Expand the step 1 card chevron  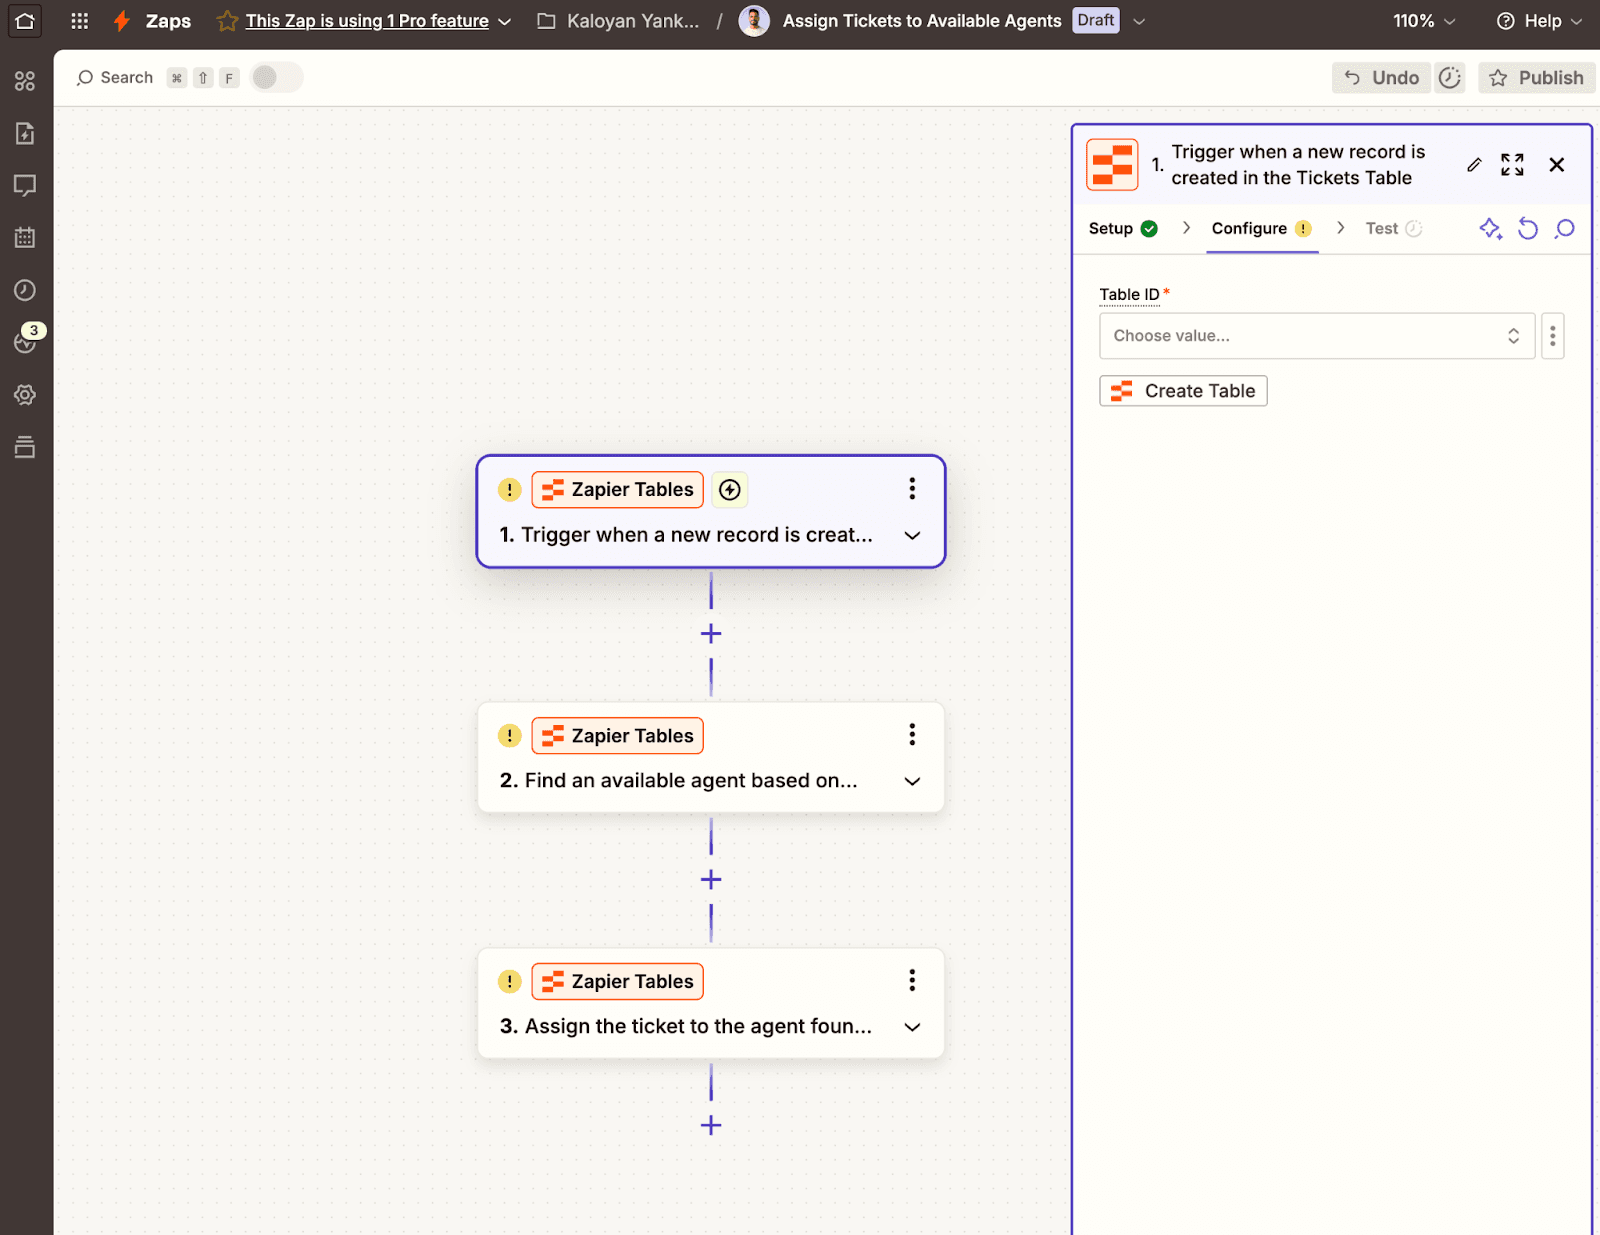pyautogui.click(x=912, y=535)
